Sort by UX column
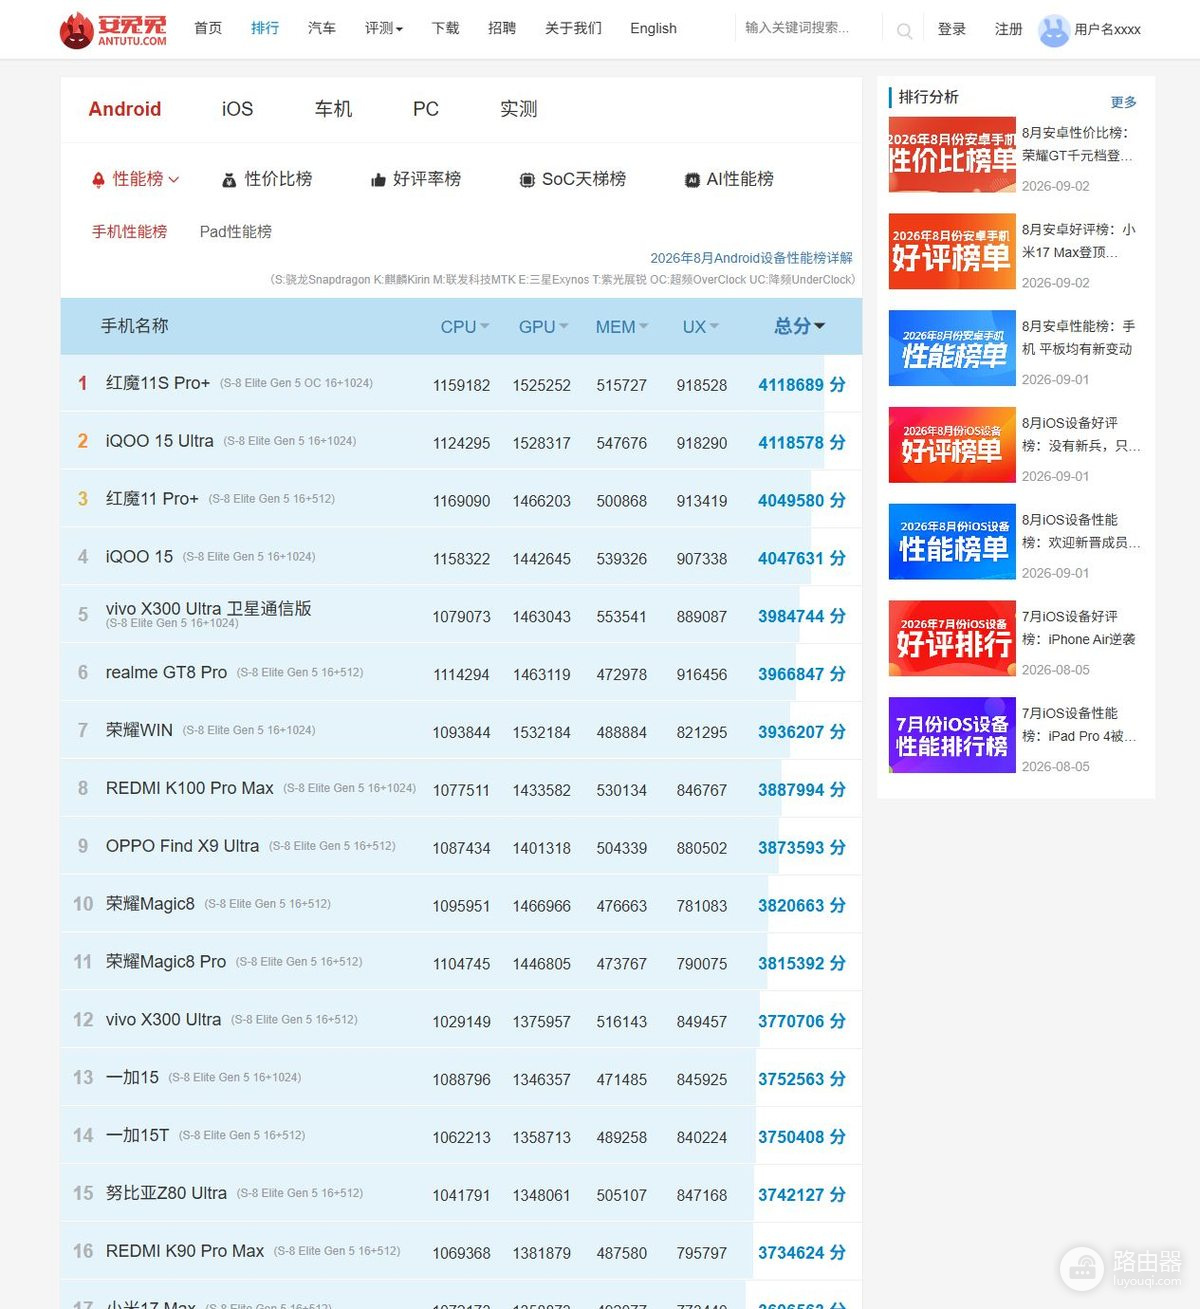 [701, 327]
